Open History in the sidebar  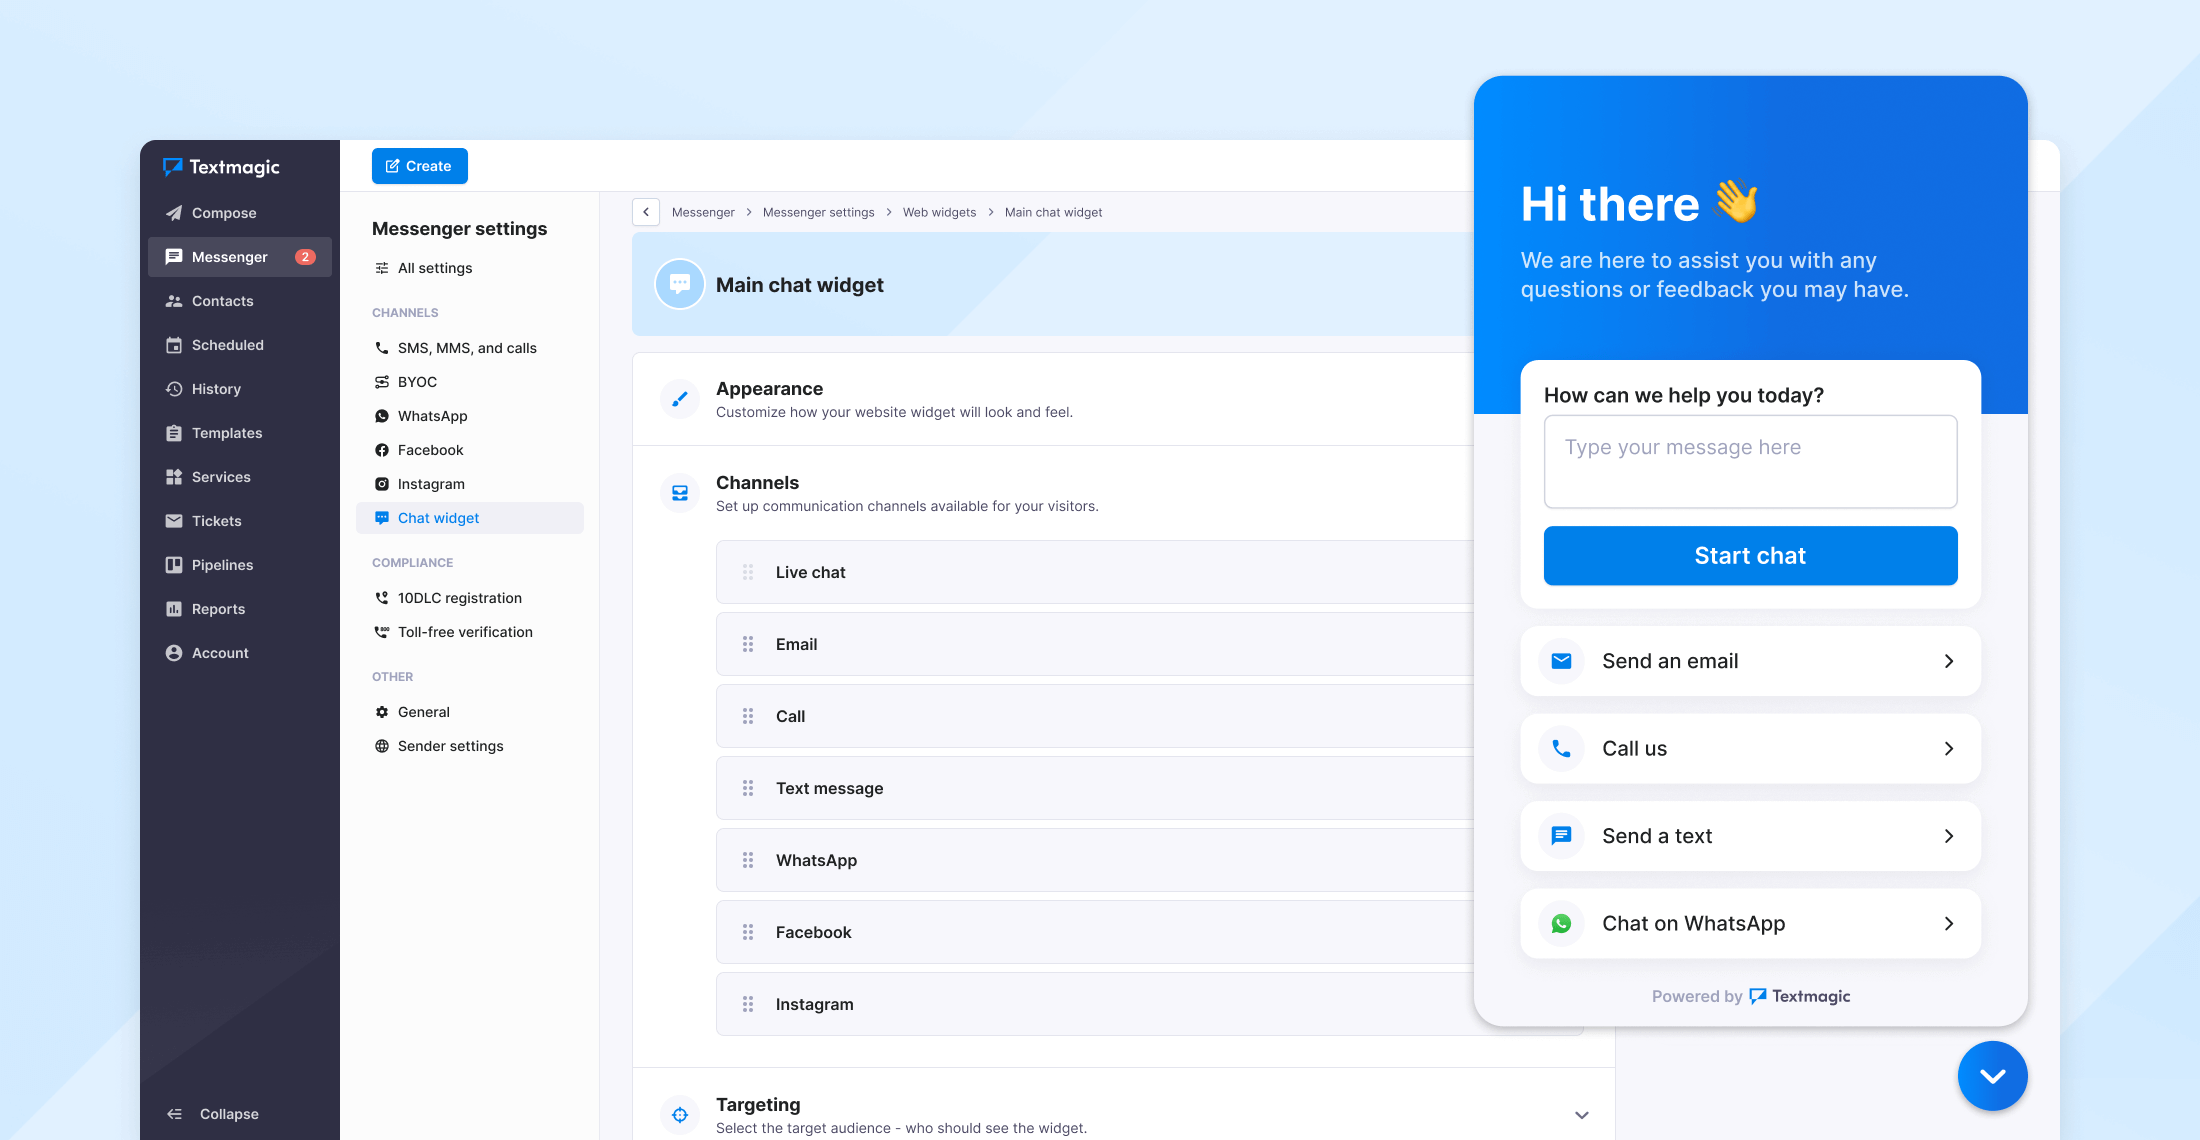[240, 389]
